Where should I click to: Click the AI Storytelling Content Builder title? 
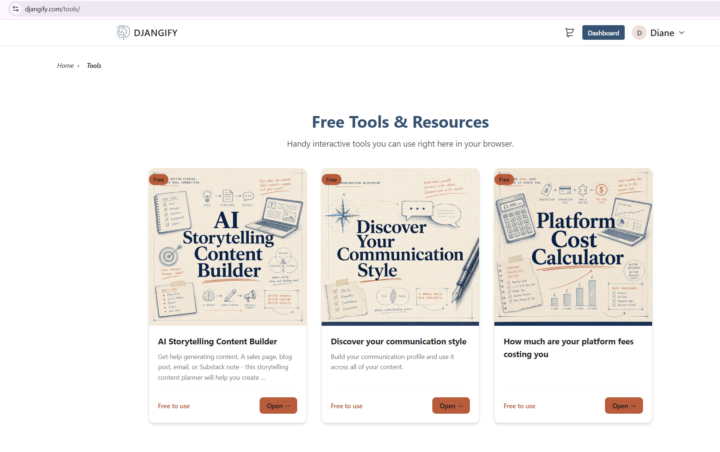(217, 341)
